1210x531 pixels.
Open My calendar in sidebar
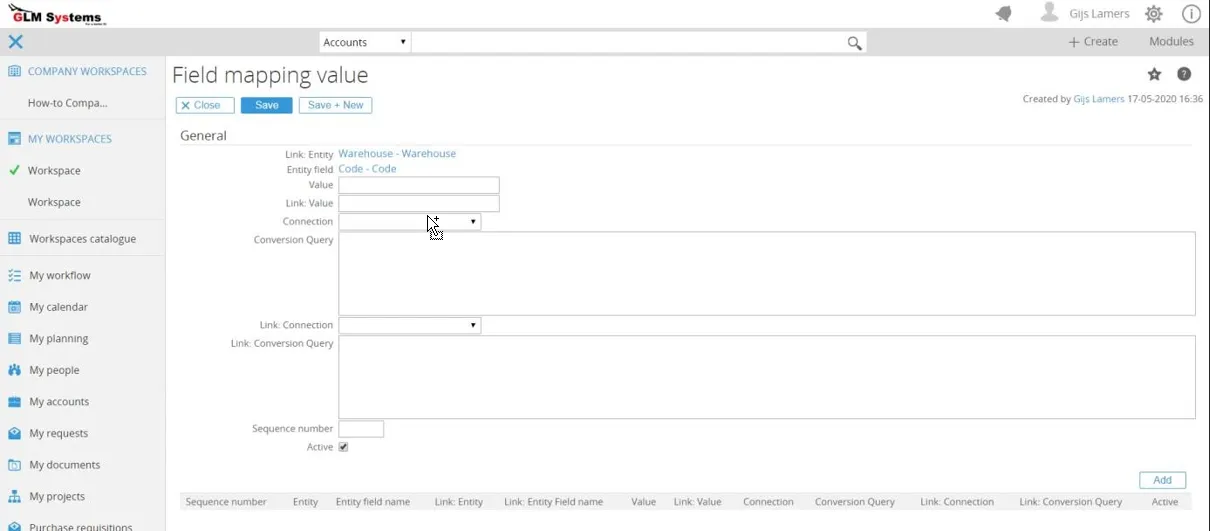58,307
